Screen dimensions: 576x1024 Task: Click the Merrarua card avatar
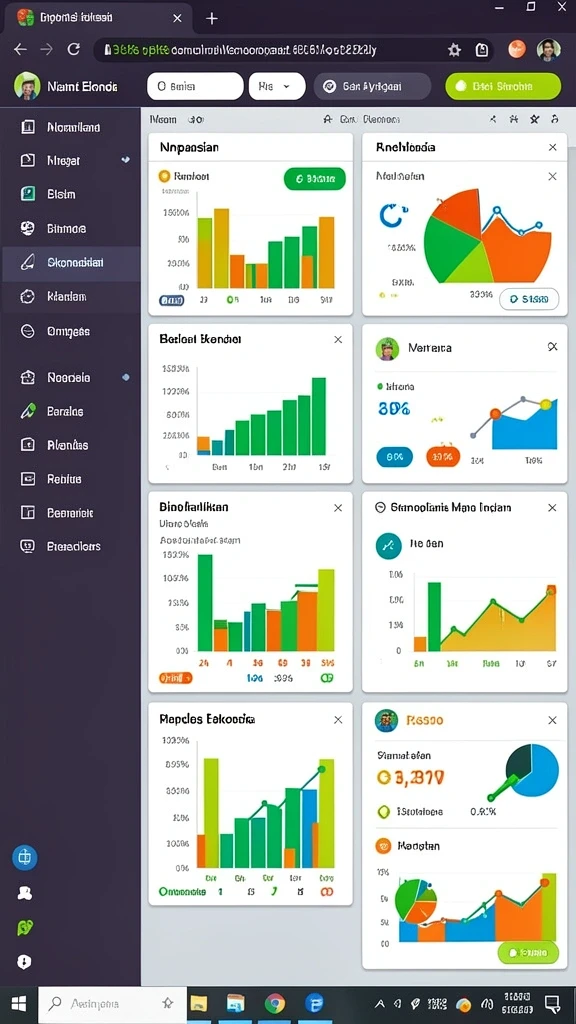point(387,349)
